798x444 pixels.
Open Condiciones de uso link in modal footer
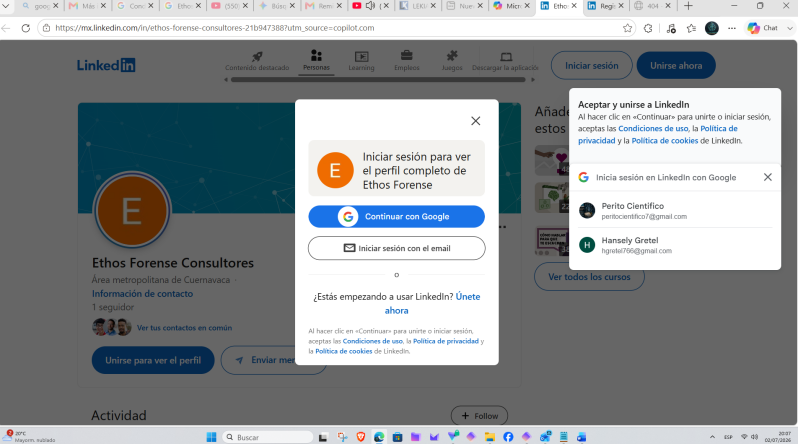[373, 341]
